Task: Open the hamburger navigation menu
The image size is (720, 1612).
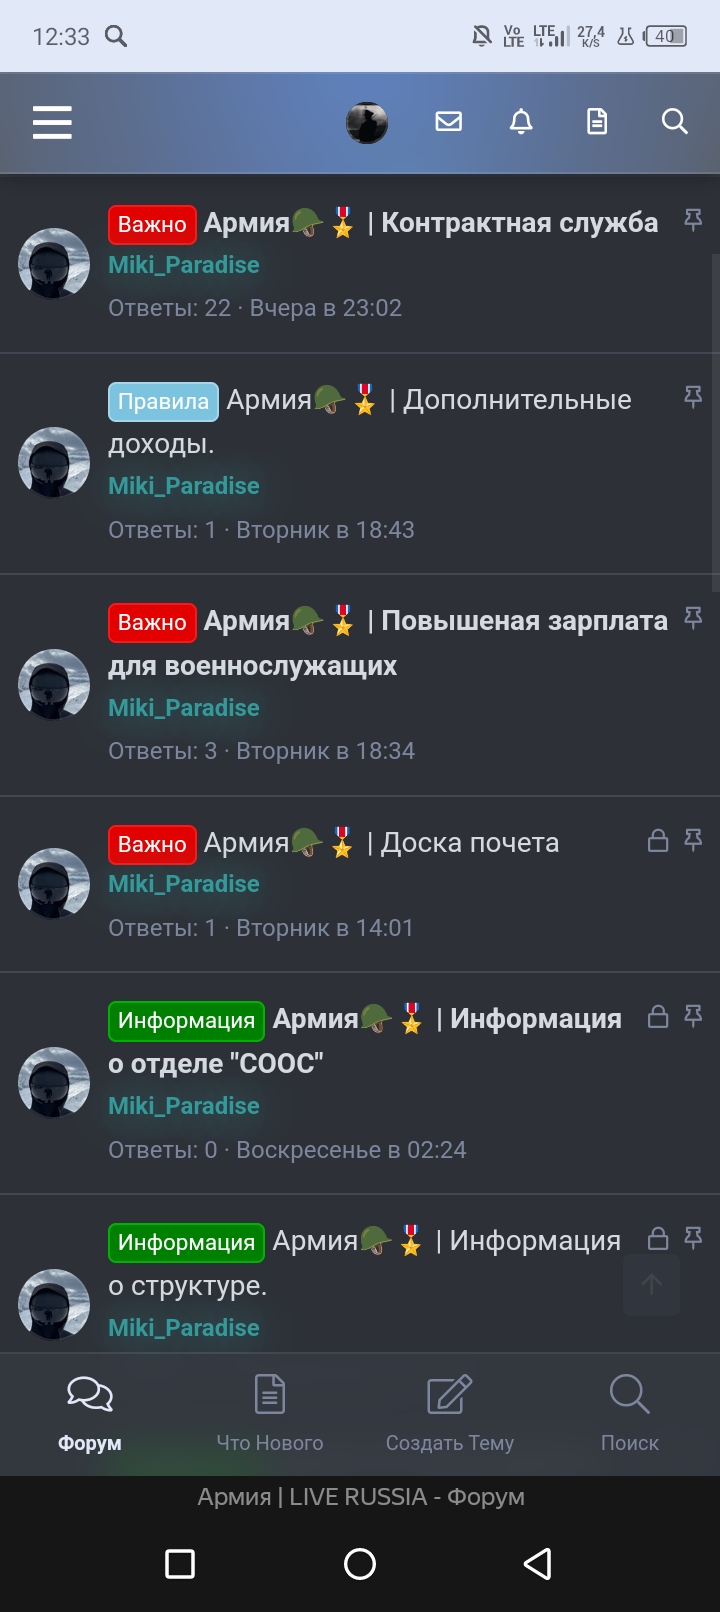Action: (x=52, y=122)
